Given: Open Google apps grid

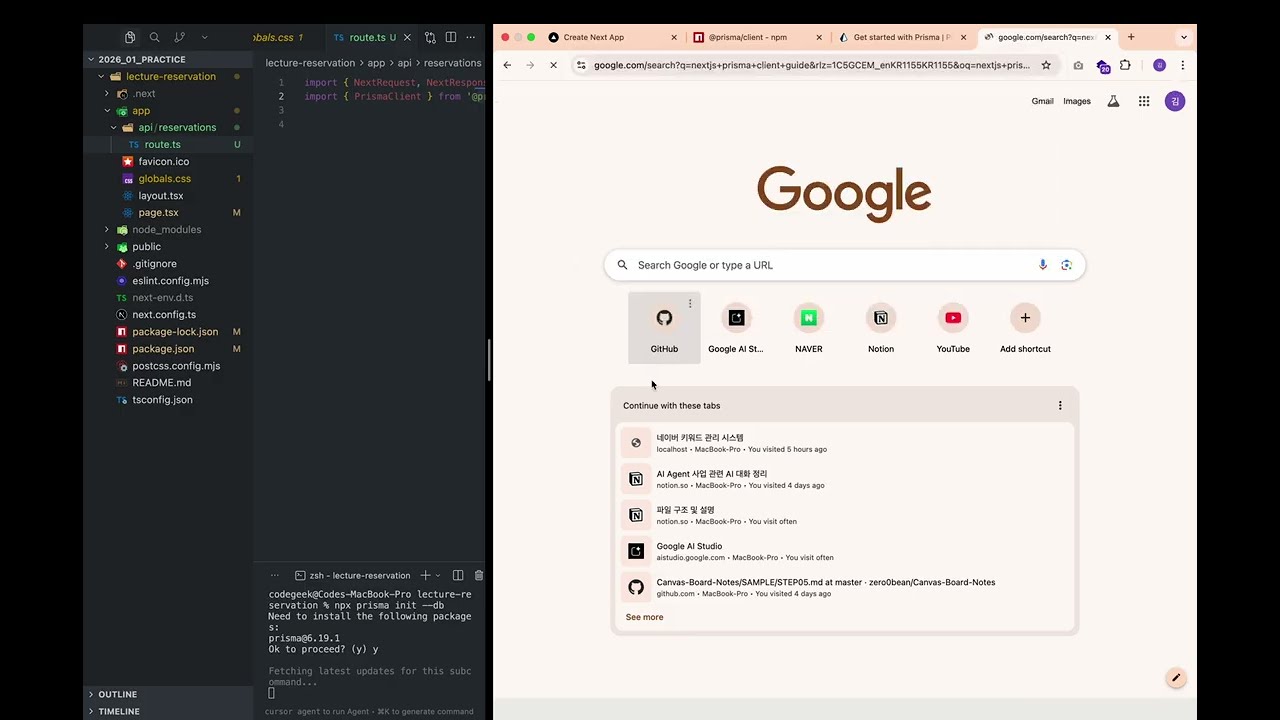Looking at the screenshot, I should tap(1144, 101).
